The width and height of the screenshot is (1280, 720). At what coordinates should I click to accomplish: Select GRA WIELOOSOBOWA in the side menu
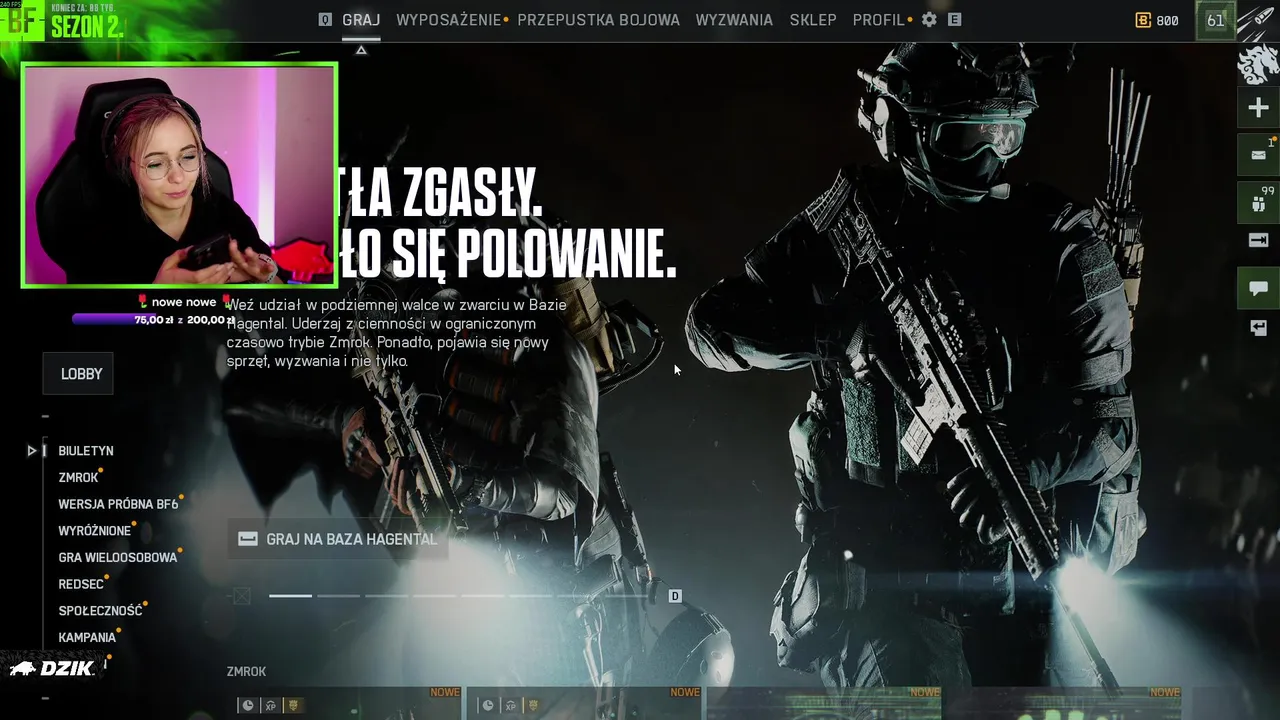118,558
